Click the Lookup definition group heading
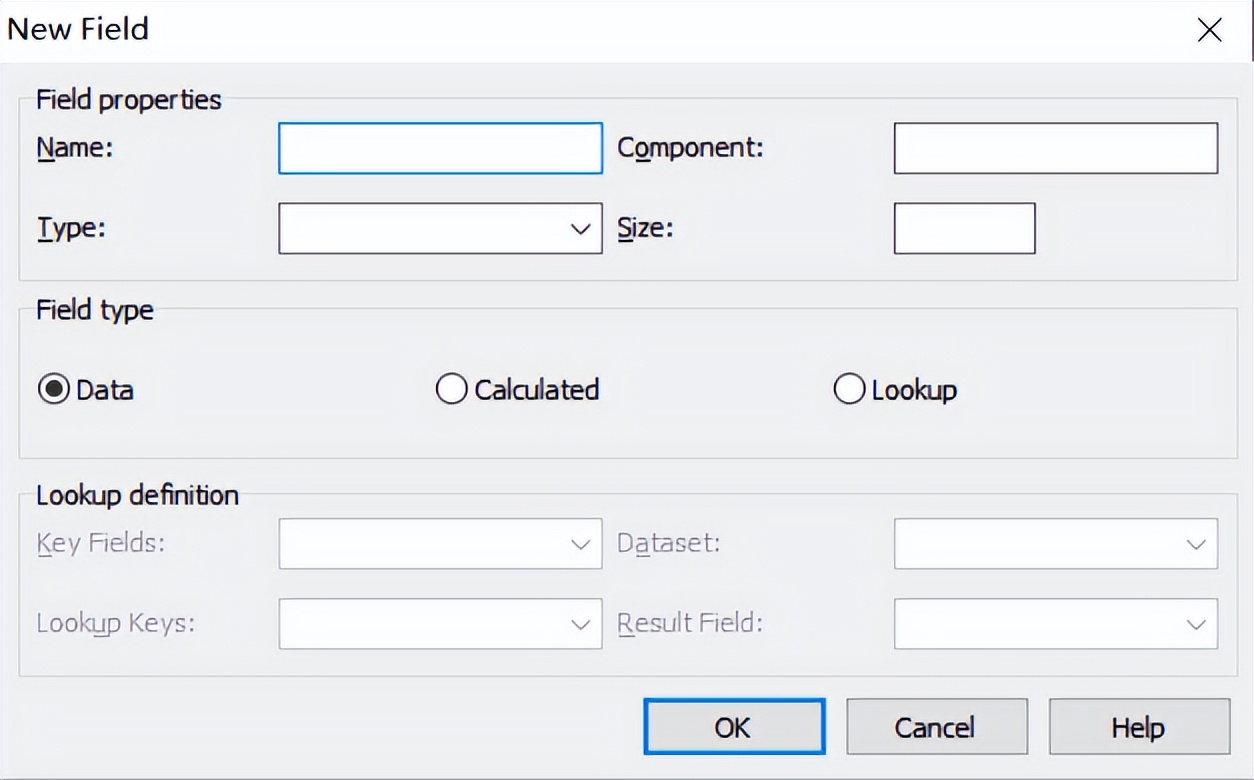 pos(137,495)
